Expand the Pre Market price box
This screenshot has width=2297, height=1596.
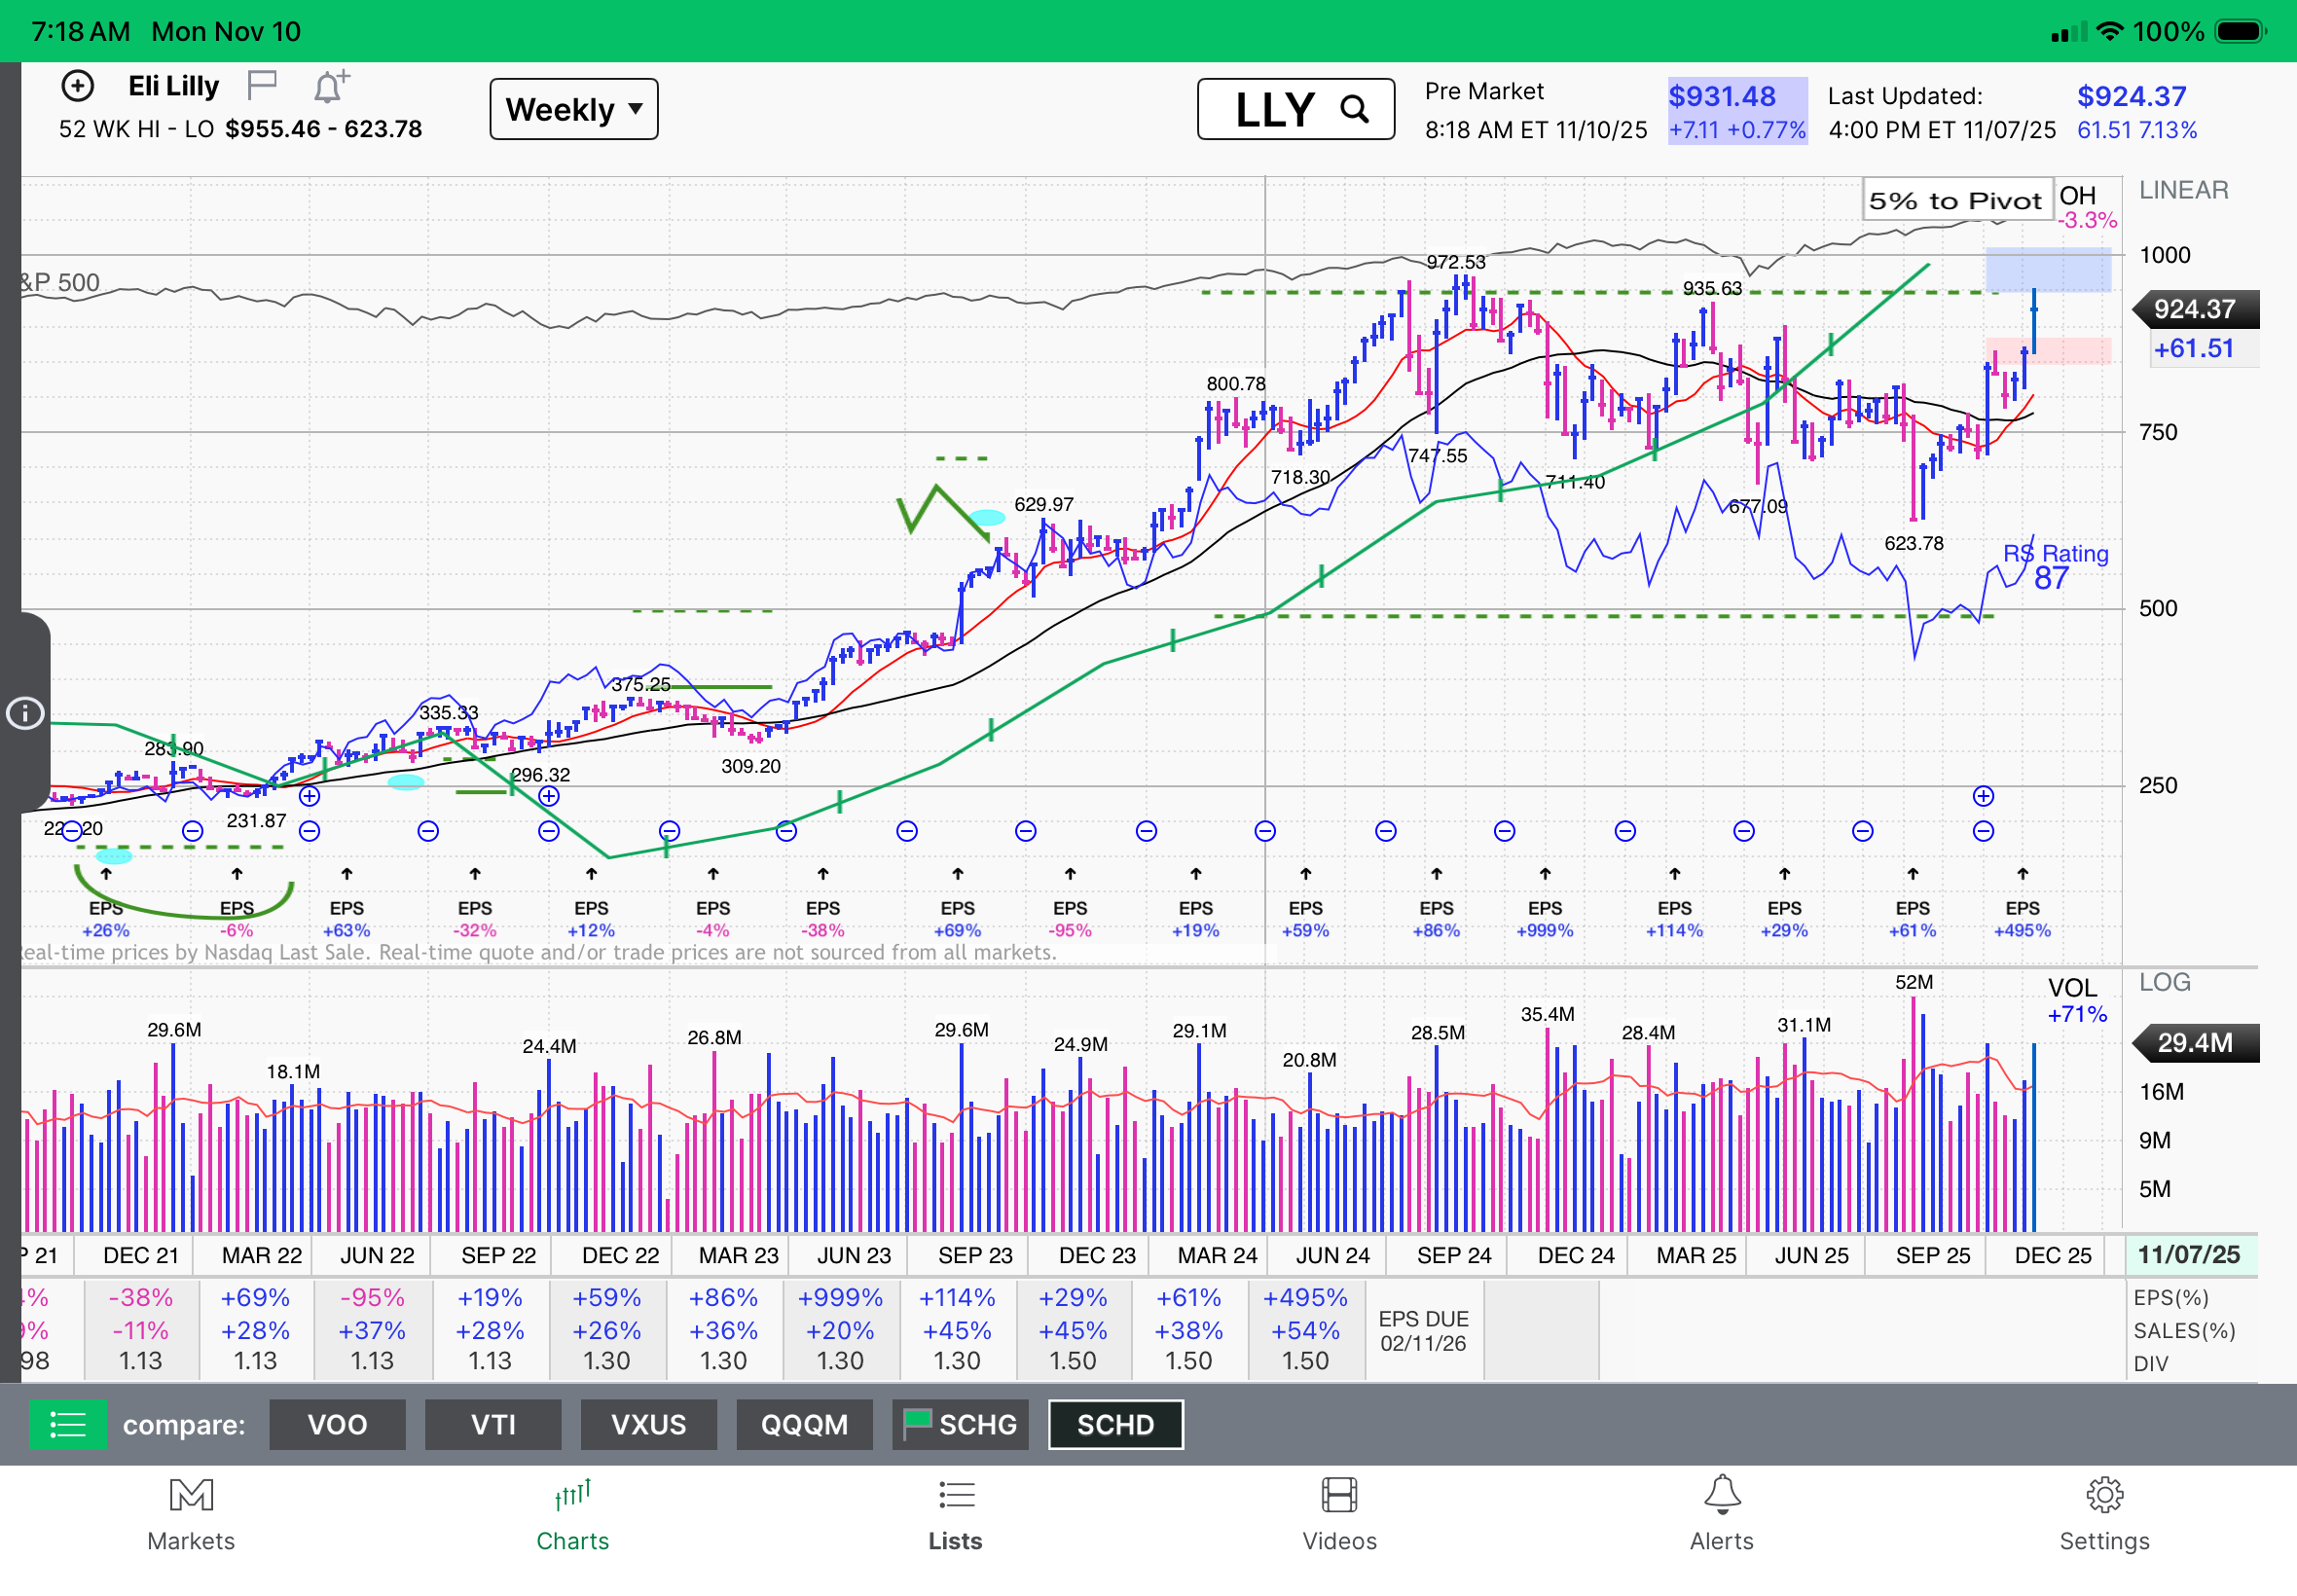(x=1736, y=110)
